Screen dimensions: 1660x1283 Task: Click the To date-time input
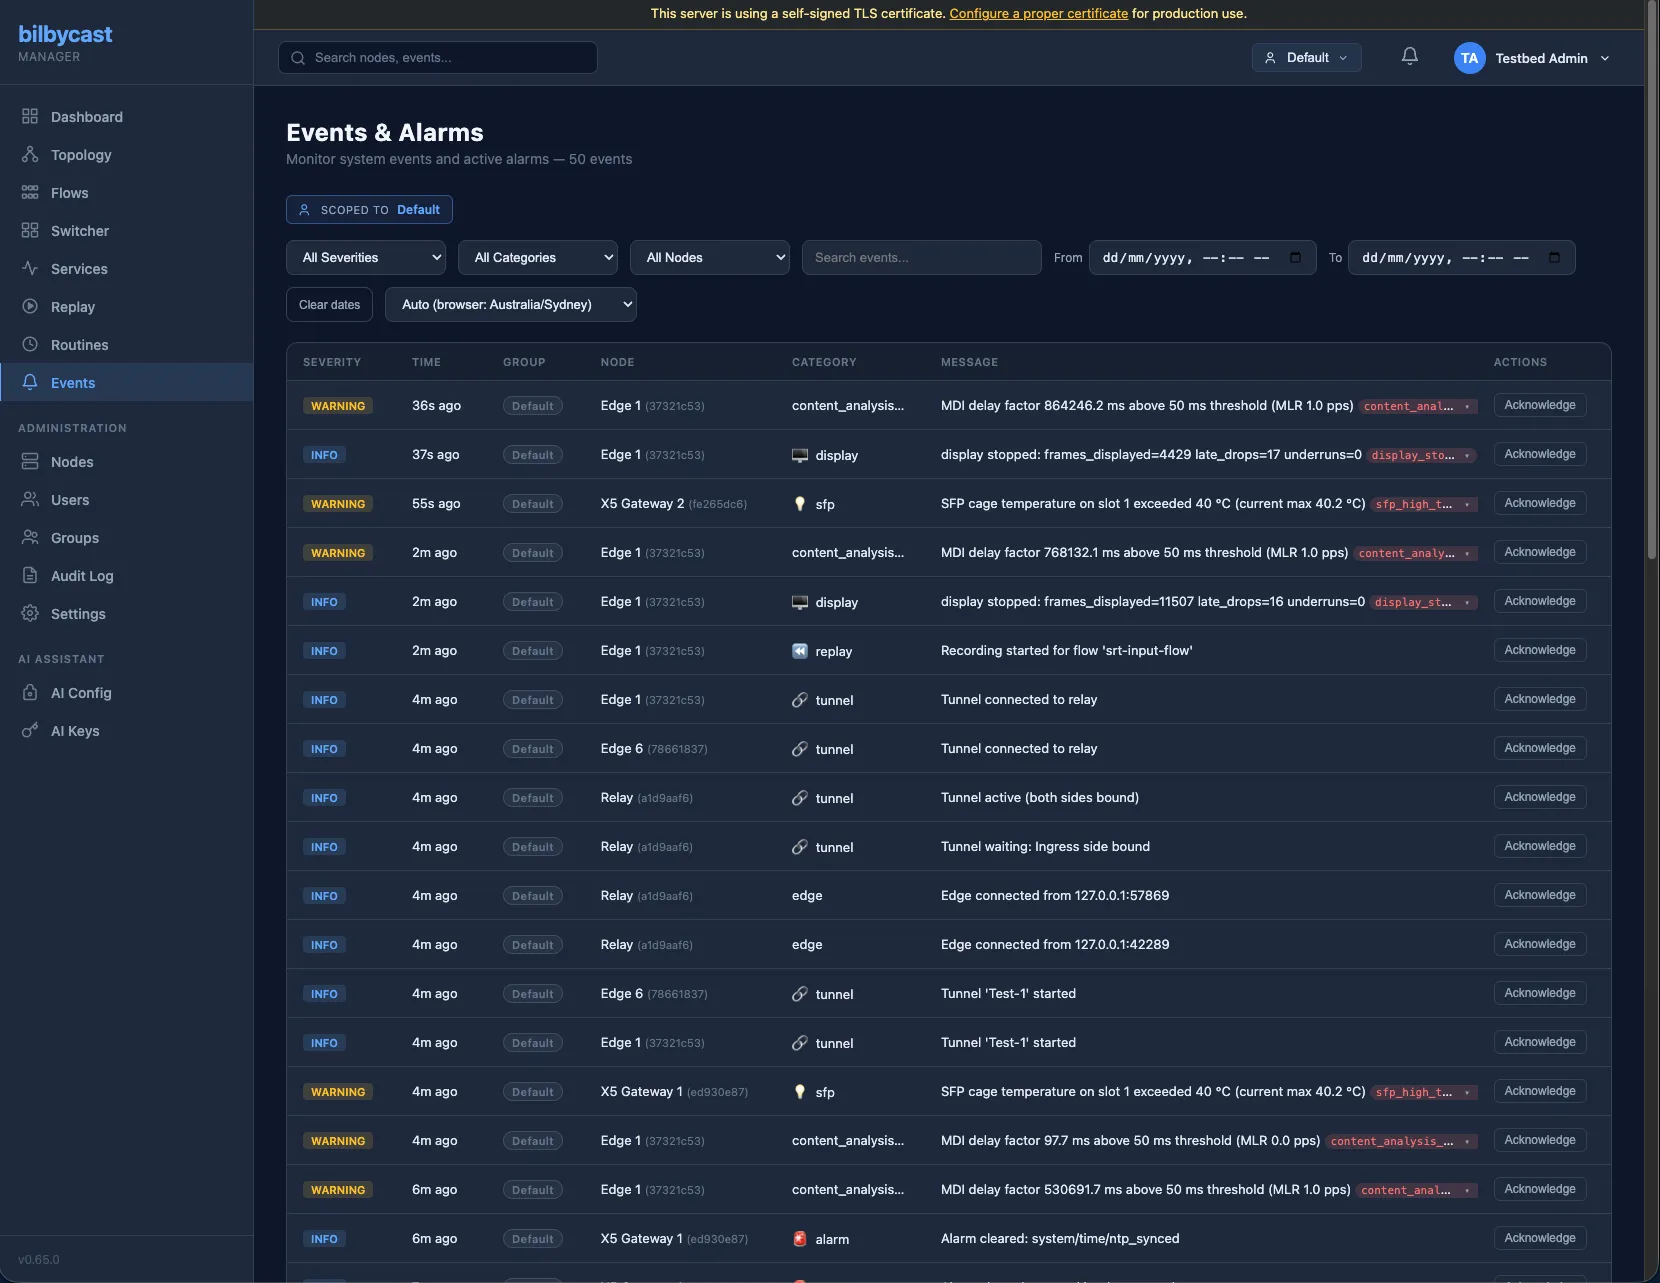tap(1461, 258)
